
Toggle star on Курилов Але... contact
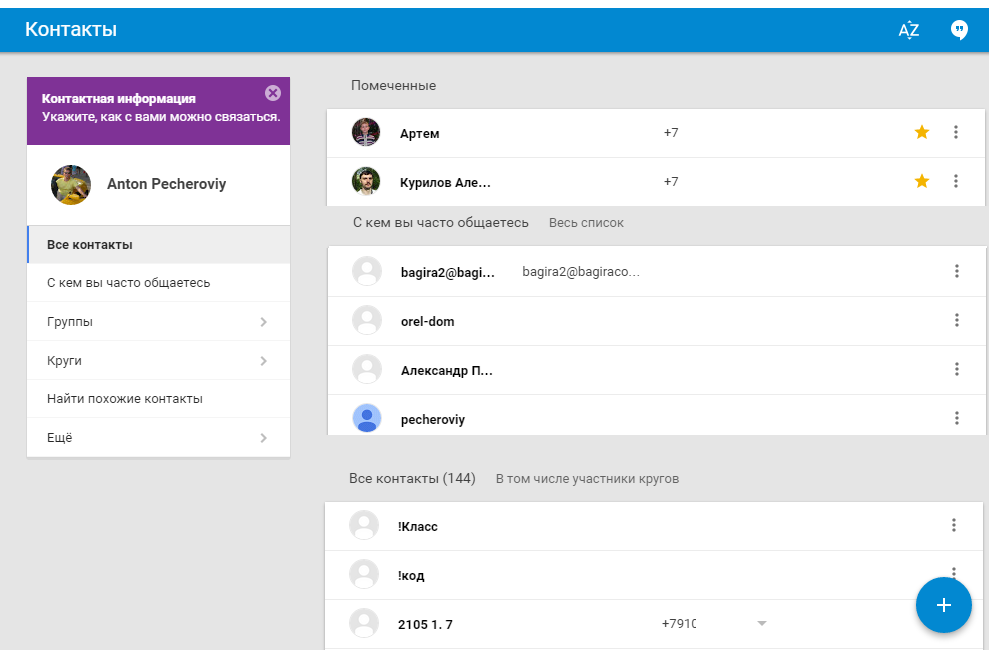click(x=922, y=181)
